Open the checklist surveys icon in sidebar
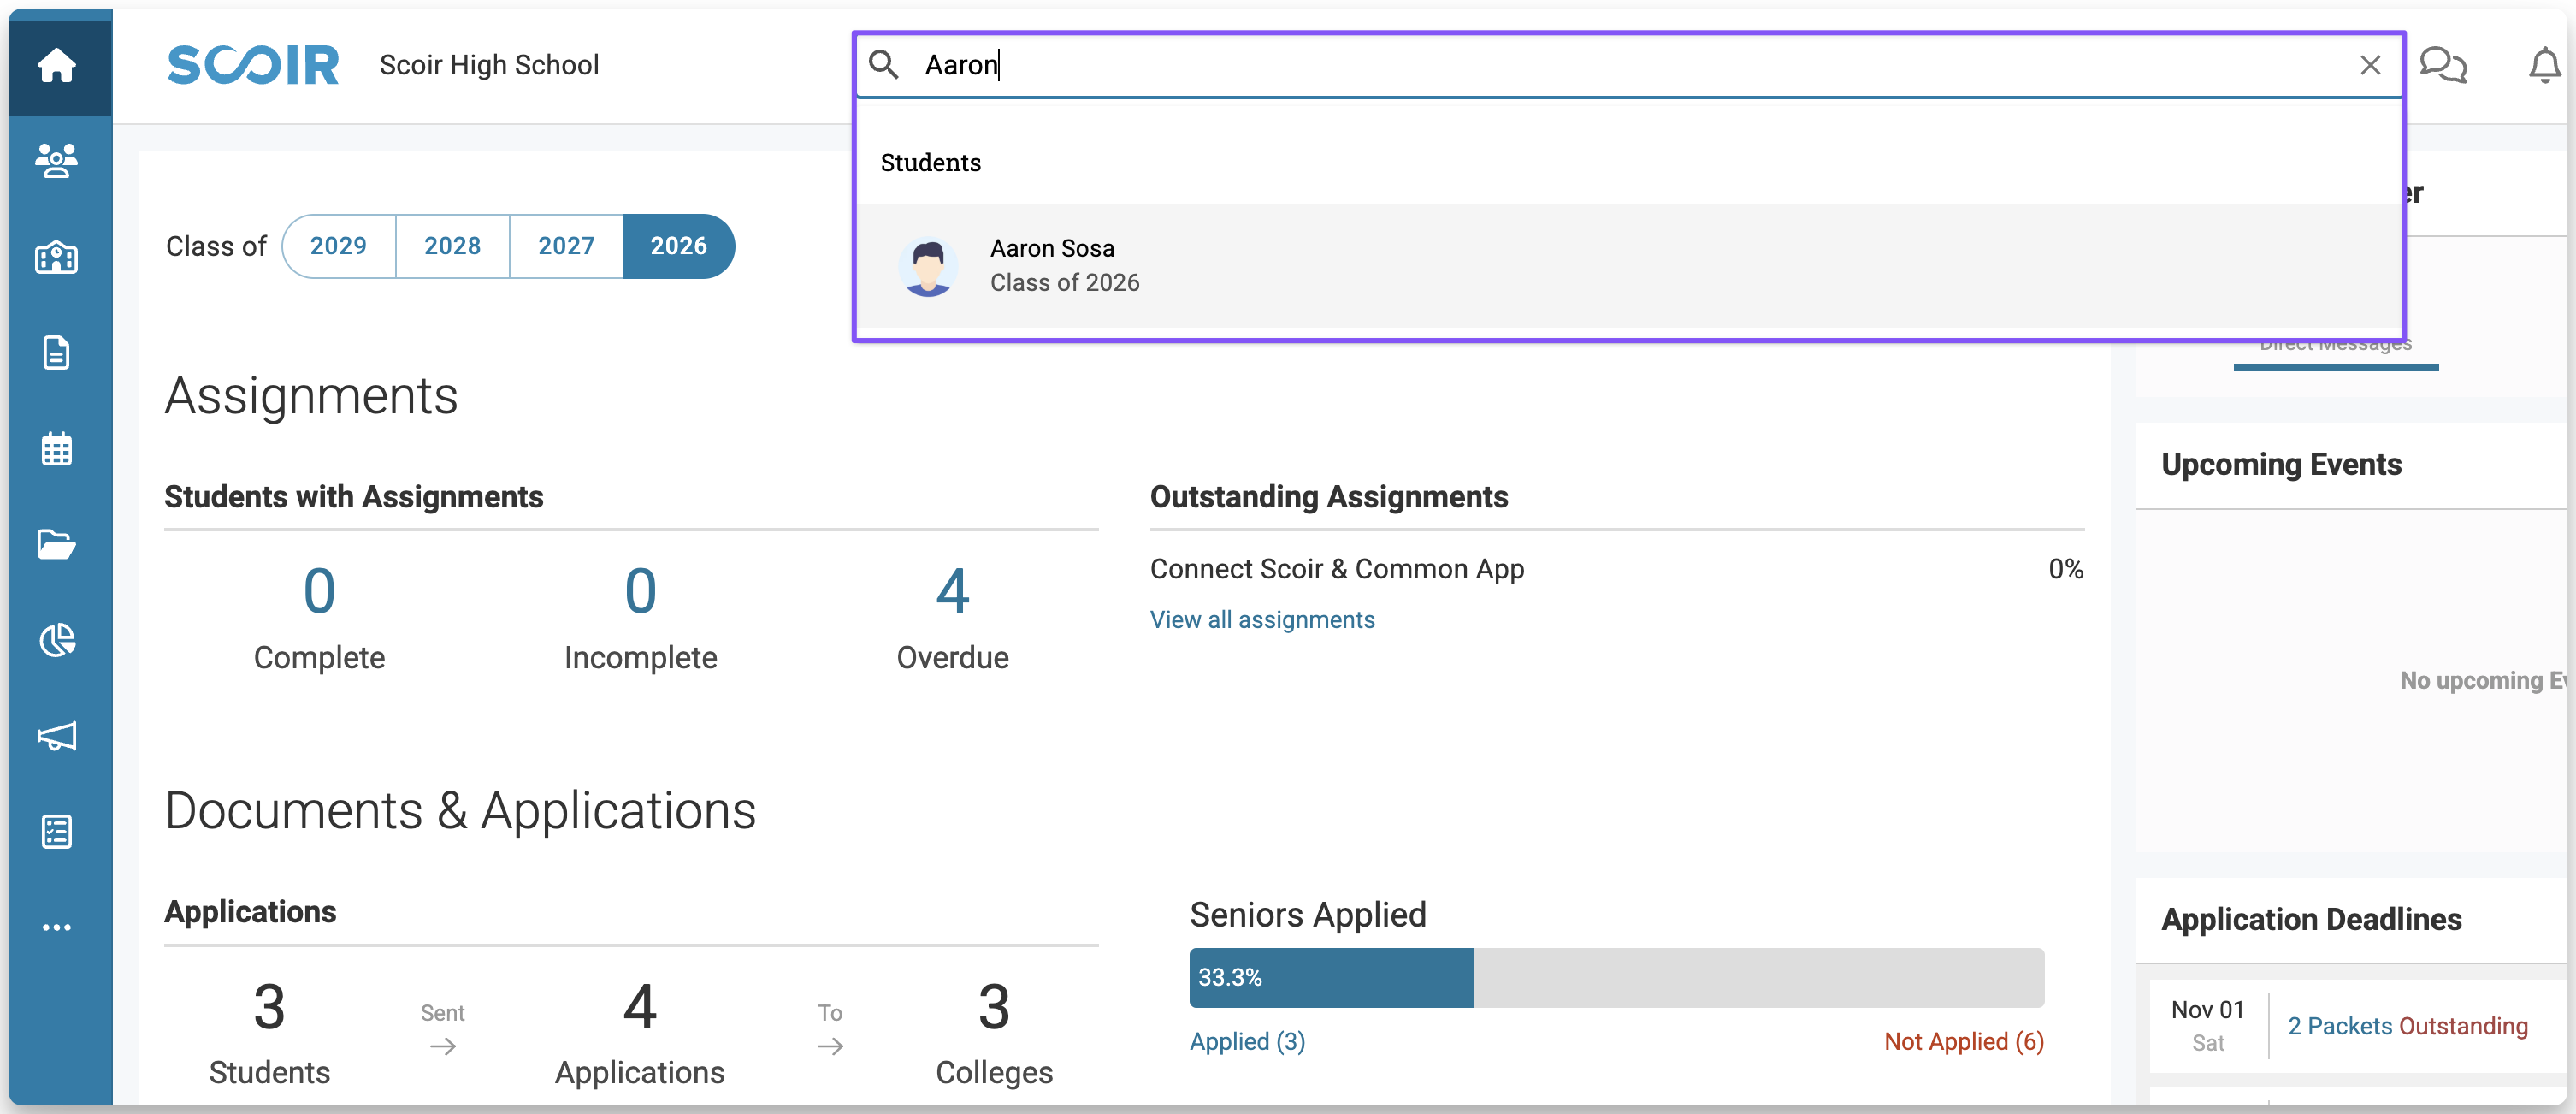This screenshot has height=1114, width=2576. click(x=56, y=831)
